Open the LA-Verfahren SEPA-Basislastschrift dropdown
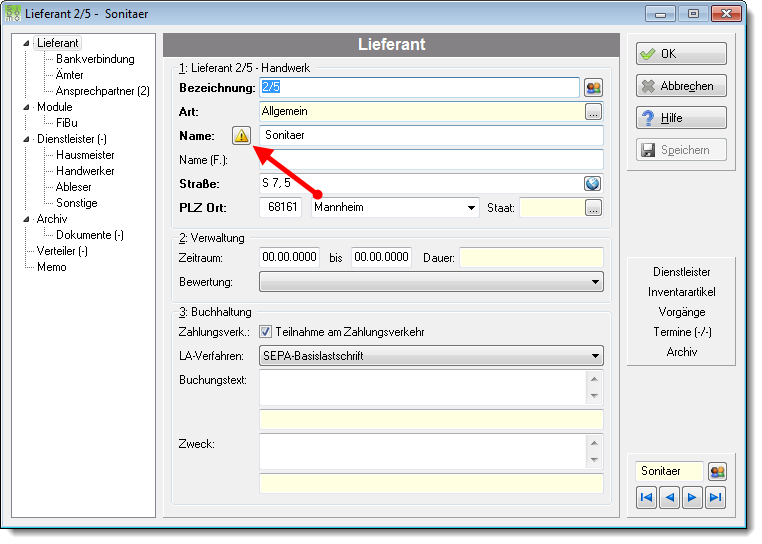The width and height of the screenshot is (762, 544). click(432, 356)
